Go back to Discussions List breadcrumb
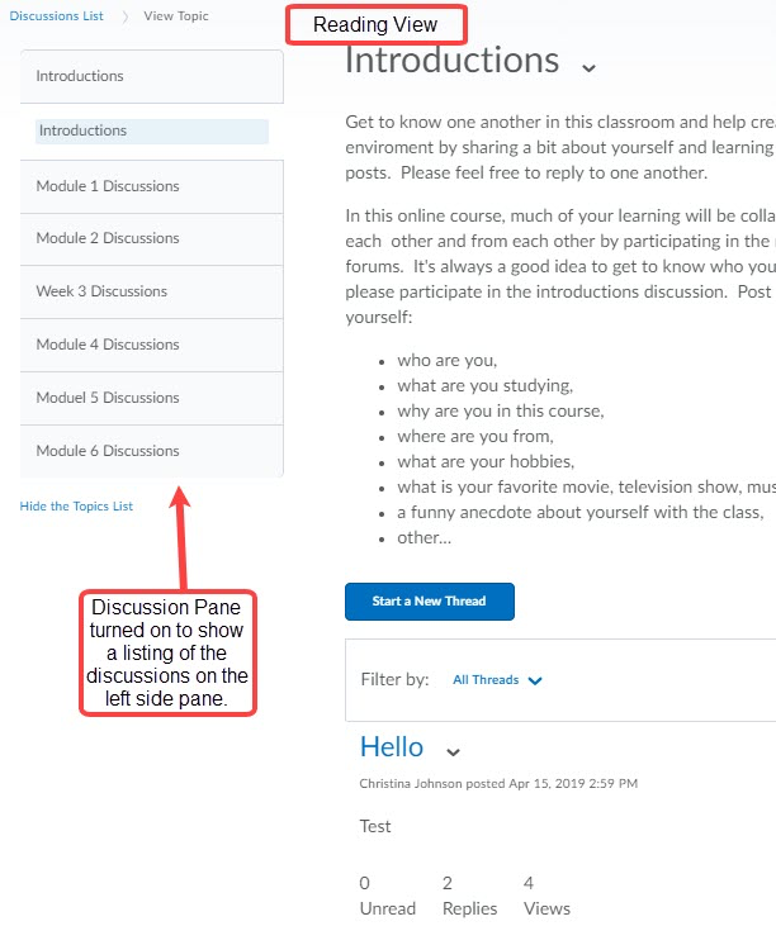The height and width of the screenshot is (927, 777). (57, 16)
